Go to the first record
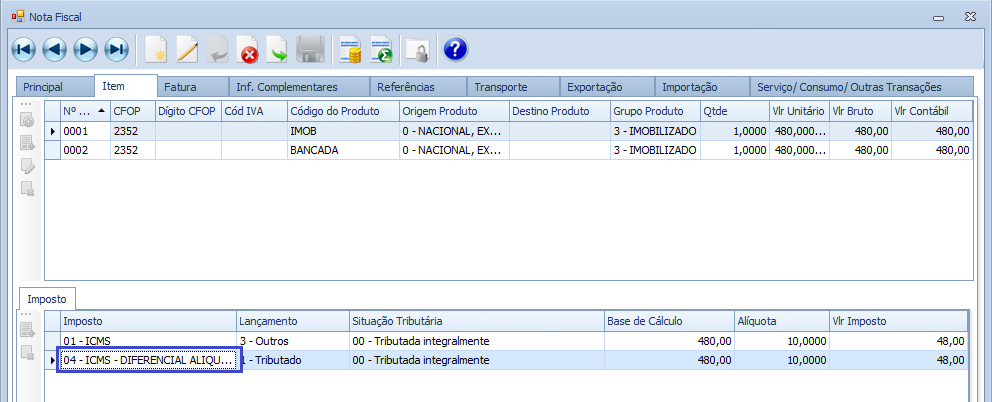Screen dimensions: 992x402 point(24,49)
